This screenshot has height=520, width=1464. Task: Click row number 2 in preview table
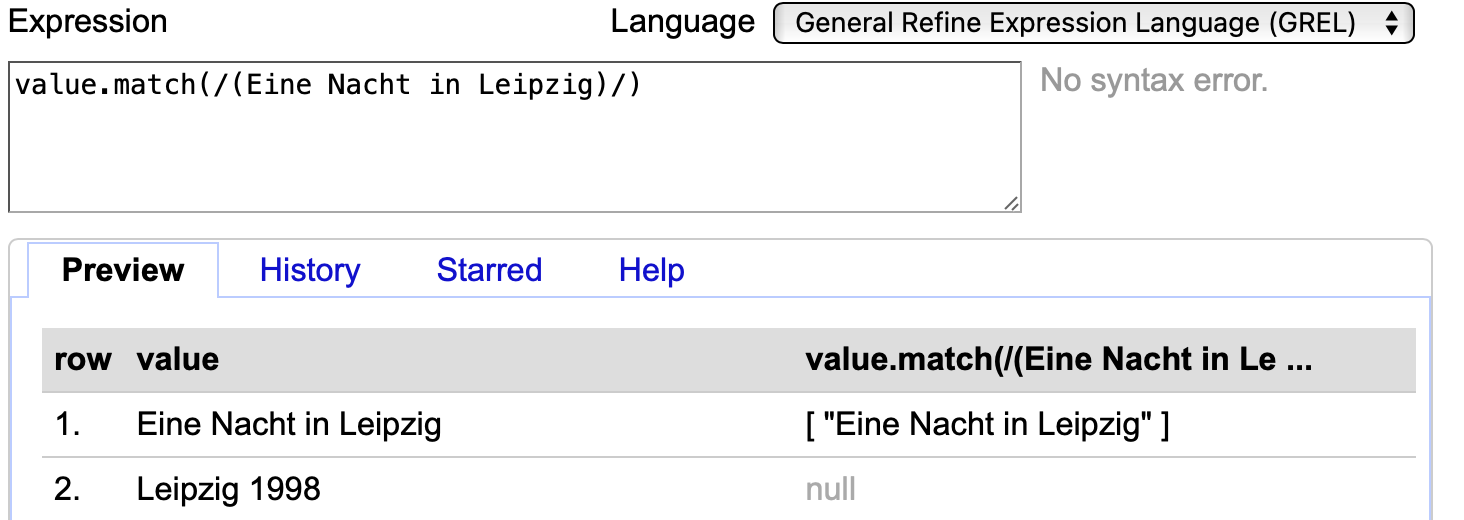(x=68, y=489)
